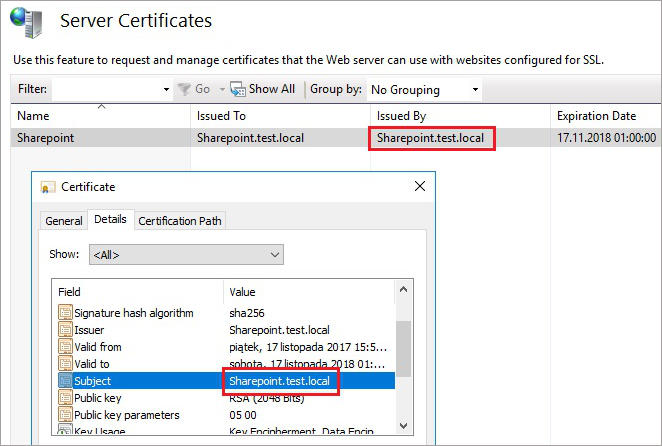Viewport: 662px width, 446px height.
Task: Click the details list scrollbar thumb
Action: click(x=404, y=349)
